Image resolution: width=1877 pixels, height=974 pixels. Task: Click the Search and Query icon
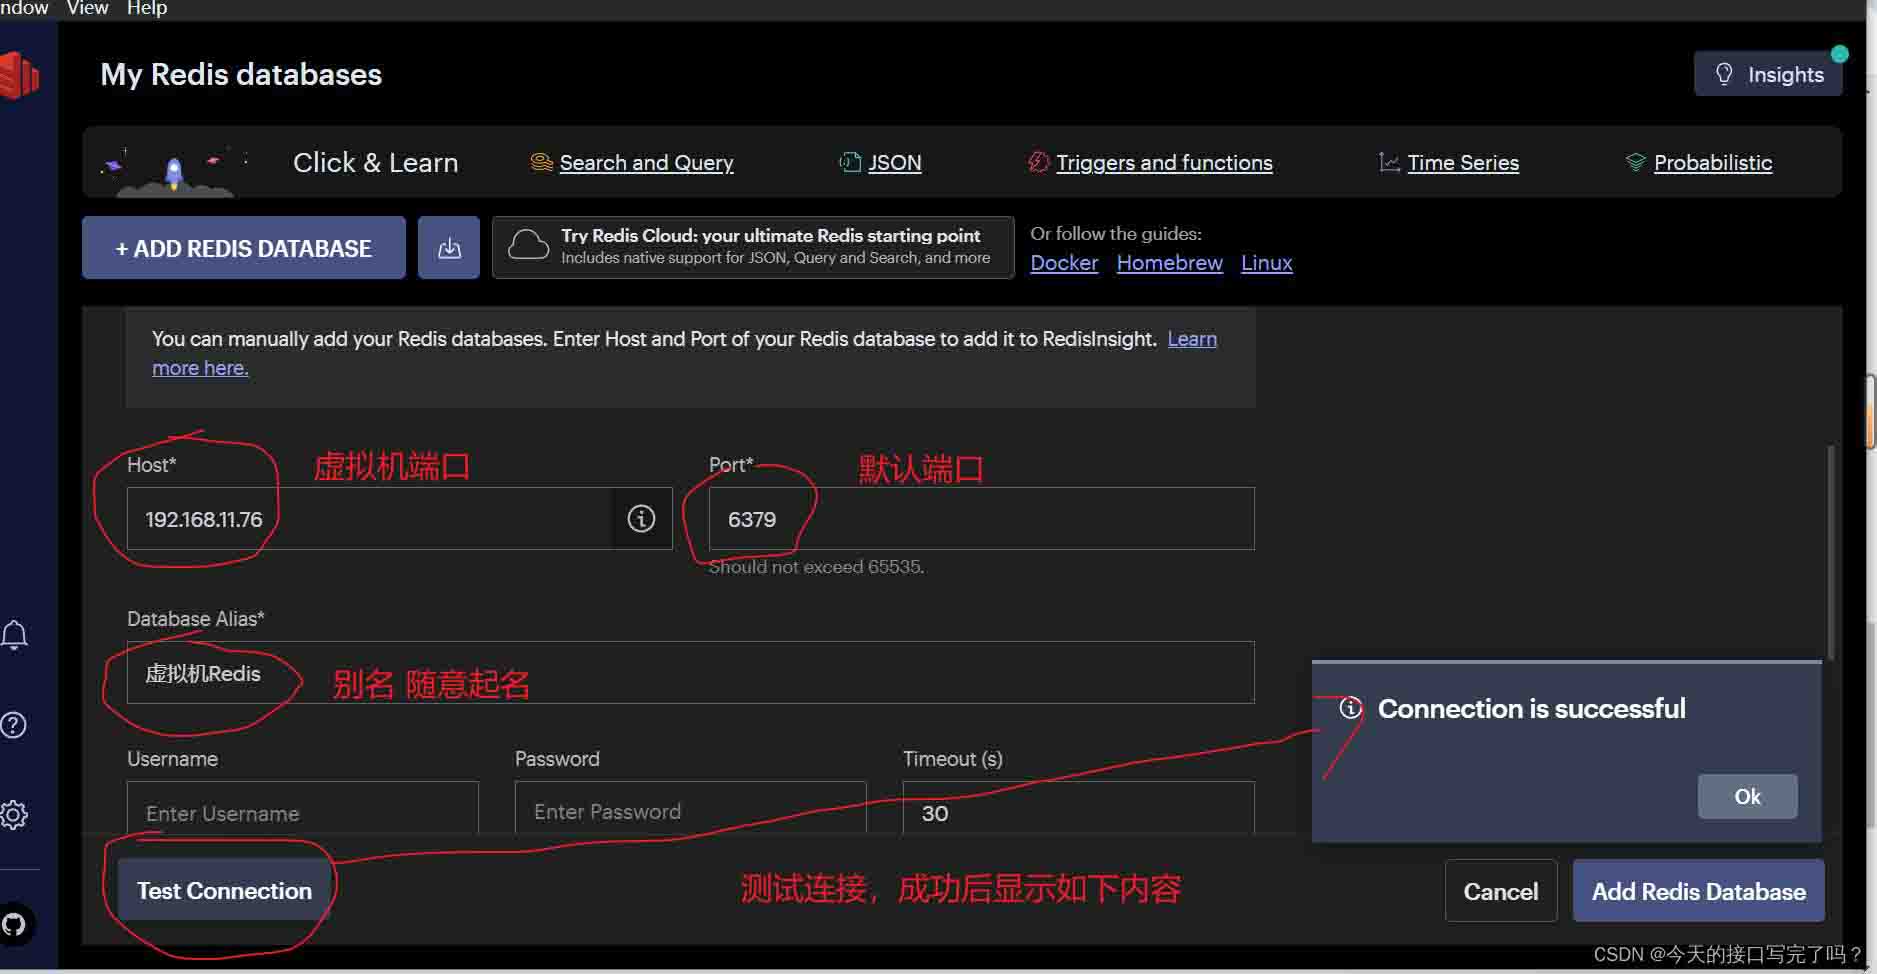tap(541, 162)
